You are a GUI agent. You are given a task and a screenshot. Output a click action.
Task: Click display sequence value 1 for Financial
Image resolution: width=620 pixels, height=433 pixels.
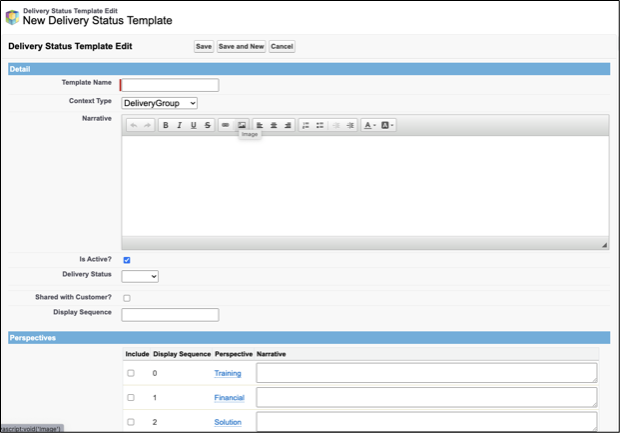(155, 398)
